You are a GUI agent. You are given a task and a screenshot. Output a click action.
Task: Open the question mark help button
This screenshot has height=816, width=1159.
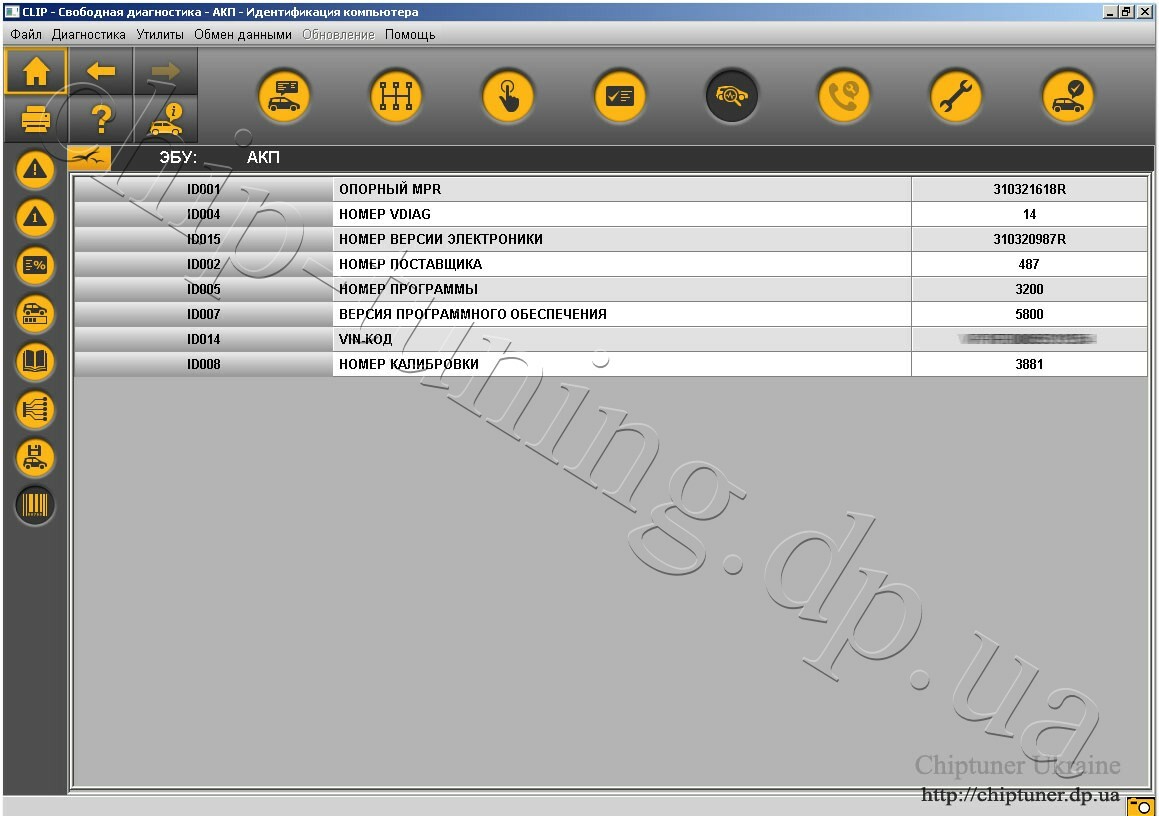pyautogui.click(x=101, y=118)
